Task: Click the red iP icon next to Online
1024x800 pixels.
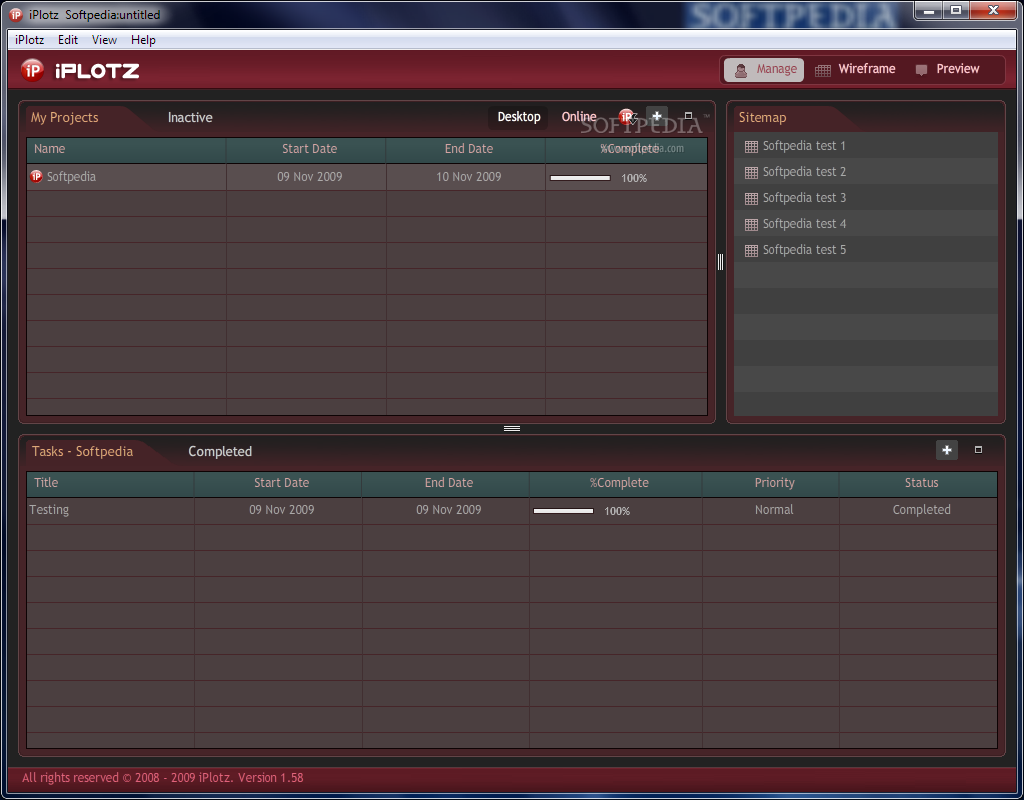Action: (x=627, y=117)
